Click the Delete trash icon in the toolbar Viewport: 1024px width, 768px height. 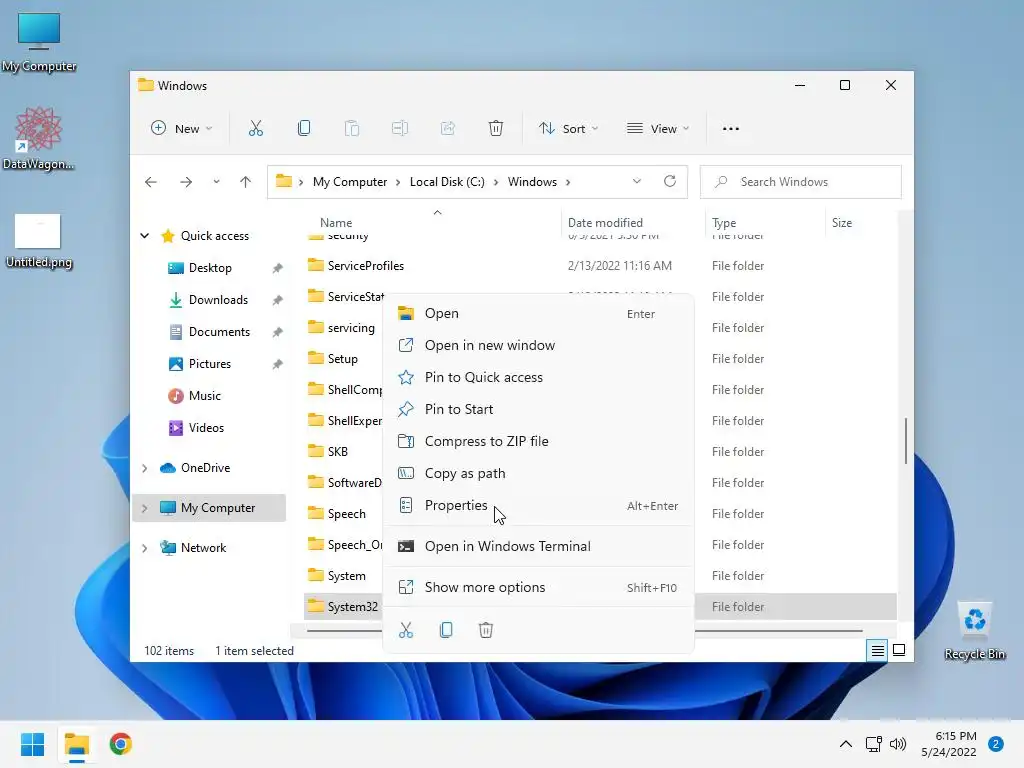pyautogui.click(x=496, y=129)
